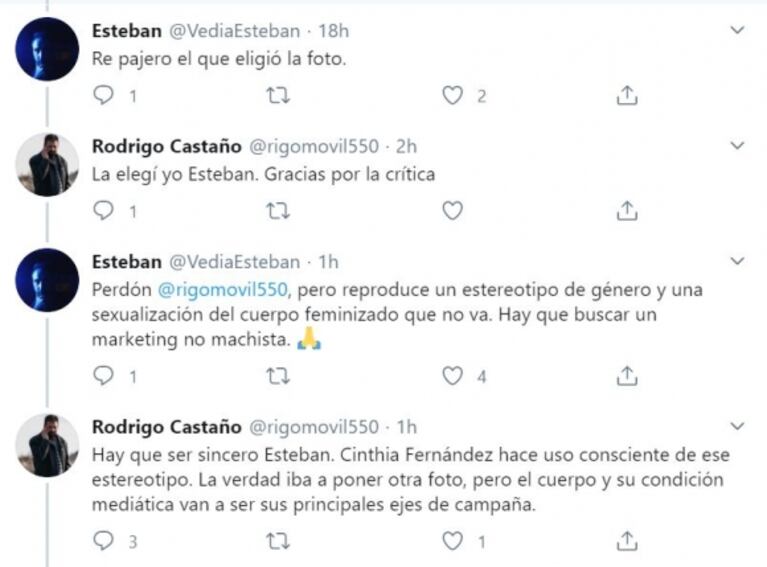767x567 pixels.
Task: Open more options on Esteban's first tweet
Action: (x=738, y=31)
